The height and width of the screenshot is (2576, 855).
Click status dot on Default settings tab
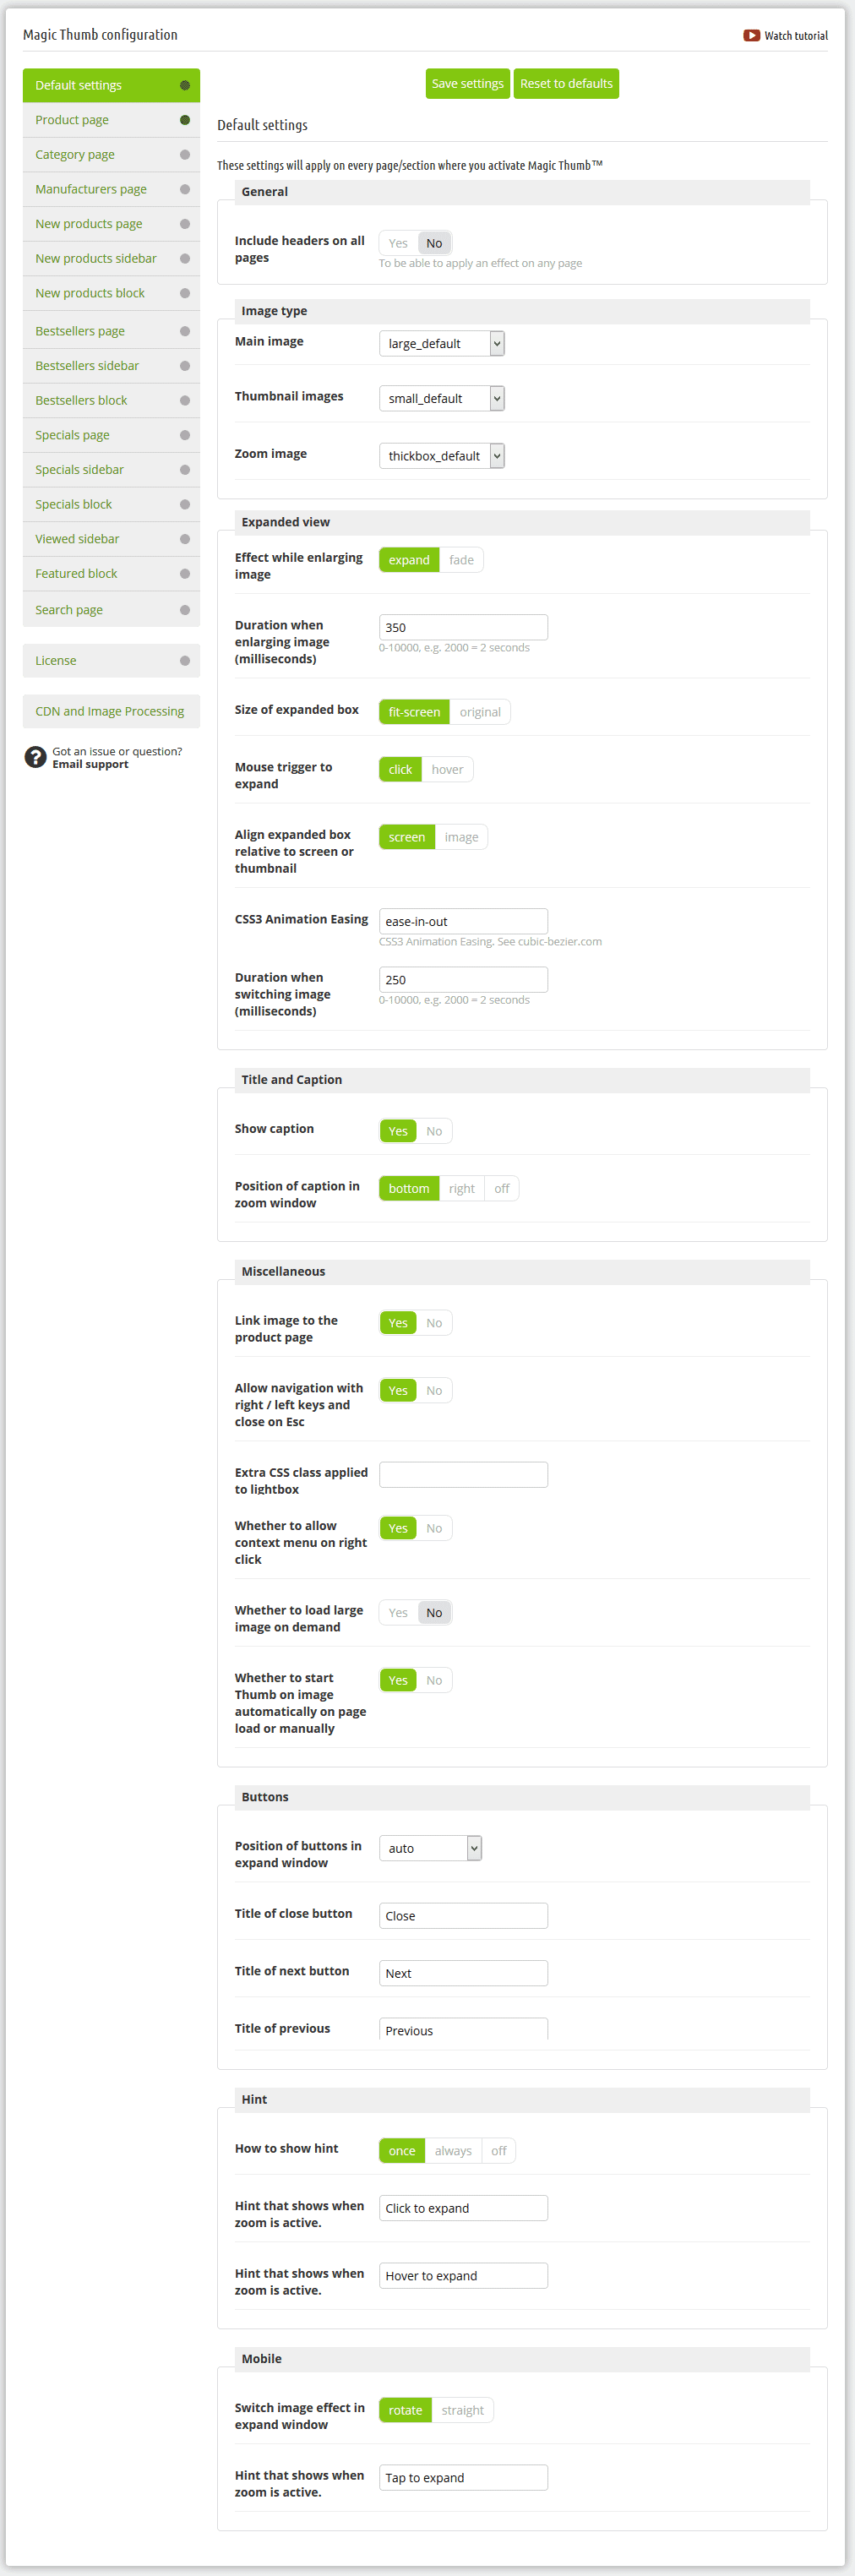tap(185, 85)
